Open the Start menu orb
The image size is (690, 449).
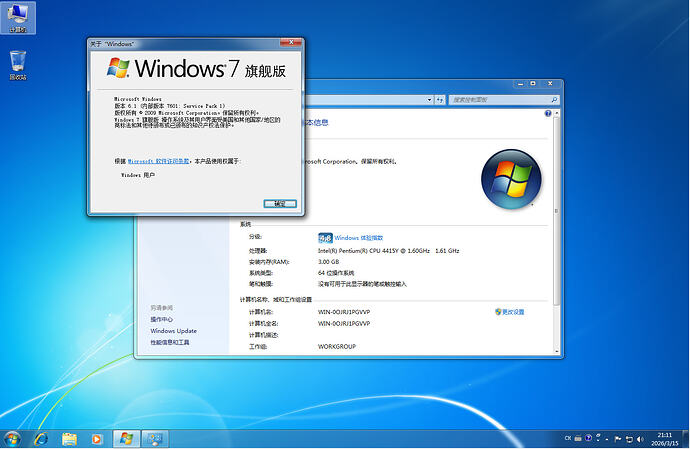(12, 439)
